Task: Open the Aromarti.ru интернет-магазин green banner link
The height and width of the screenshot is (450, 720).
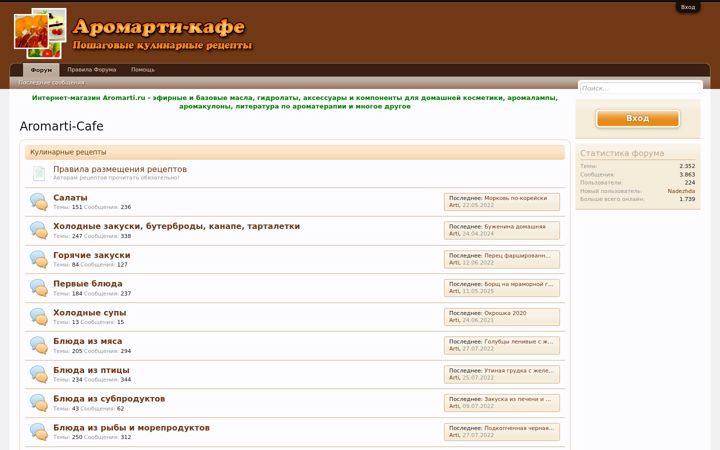Action: [x=295, y=102]
